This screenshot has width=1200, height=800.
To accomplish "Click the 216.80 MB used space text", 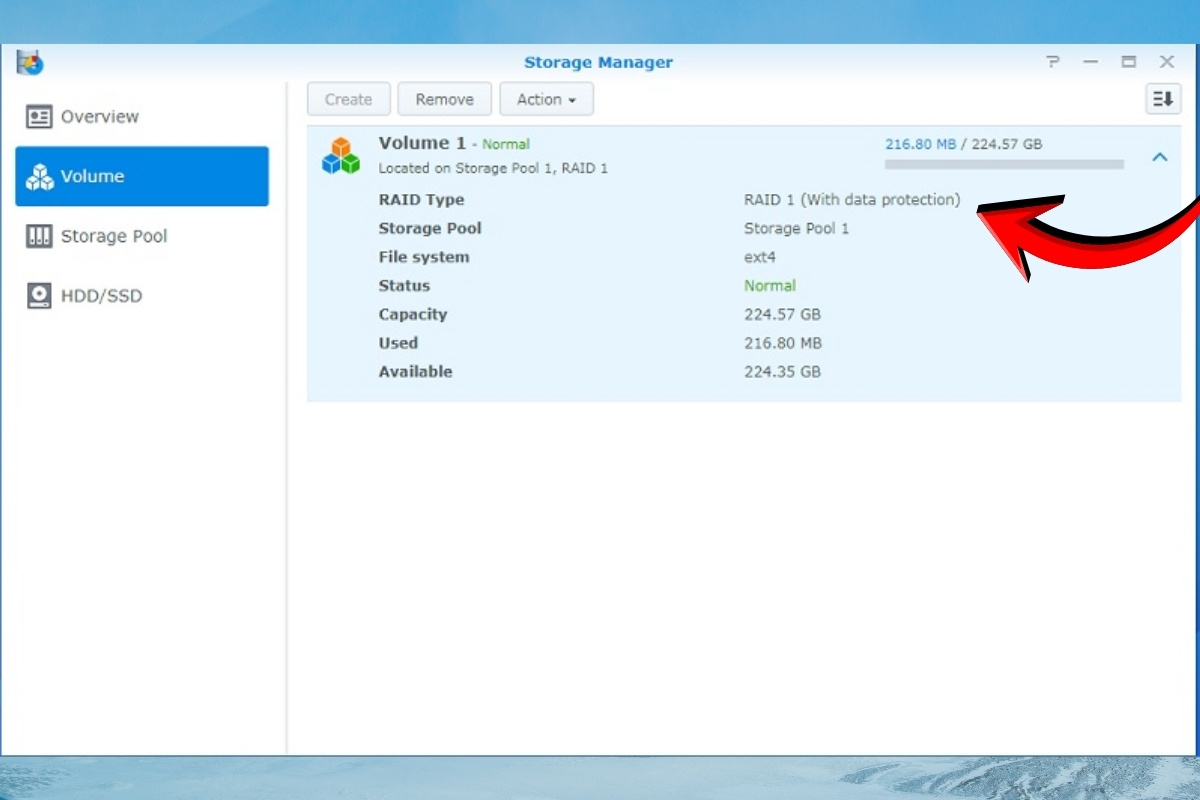I will [920, 144].
